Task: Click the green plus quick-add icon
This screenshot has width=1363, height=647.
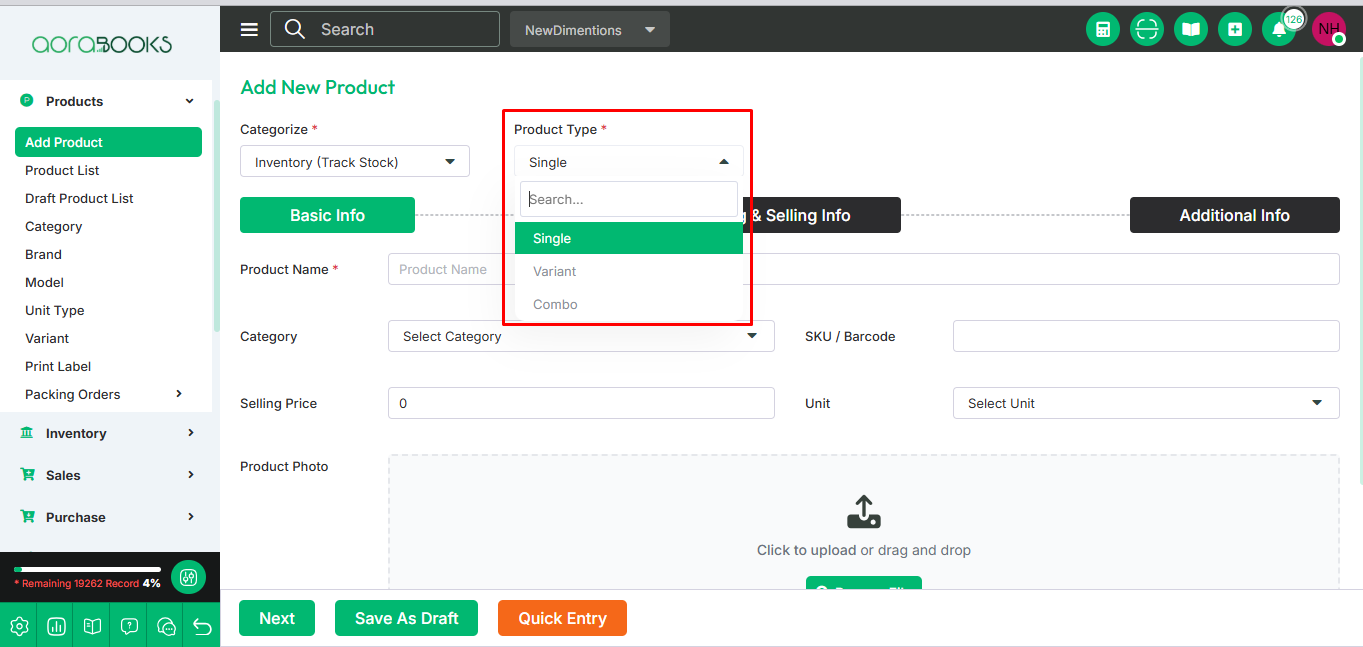Action: 1234,29
